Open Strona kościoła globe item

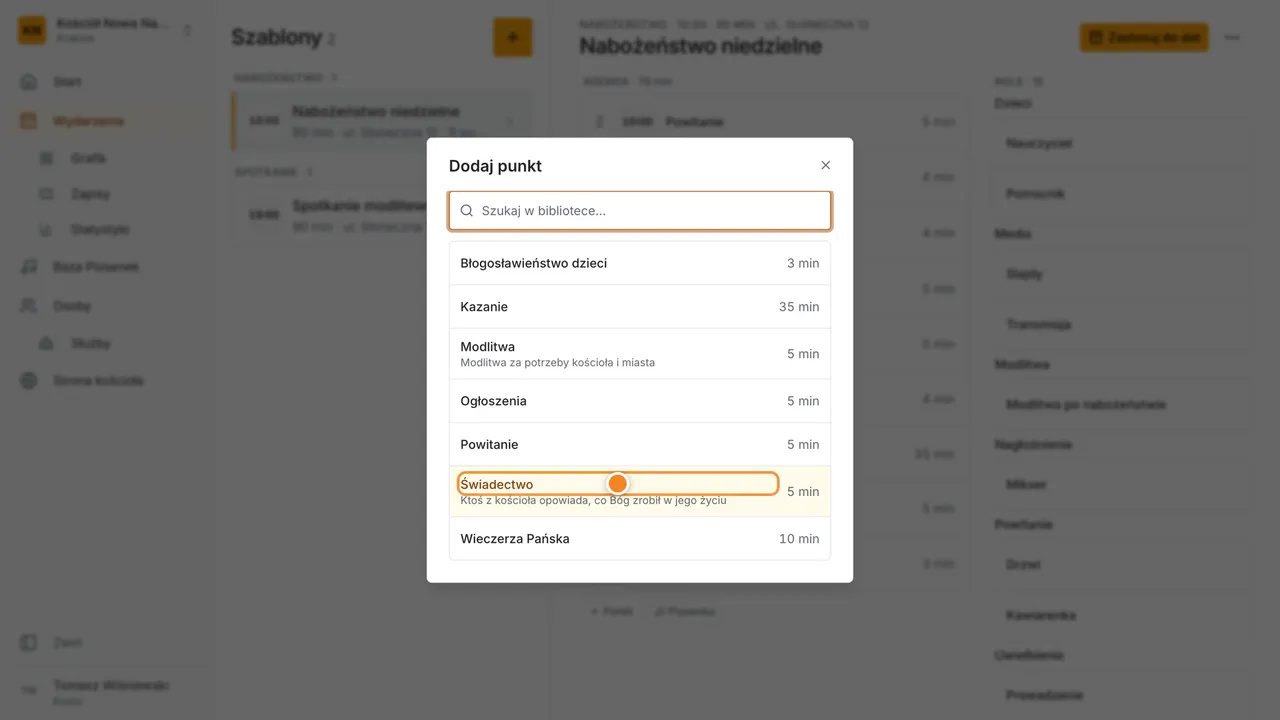tap(100, 381)
